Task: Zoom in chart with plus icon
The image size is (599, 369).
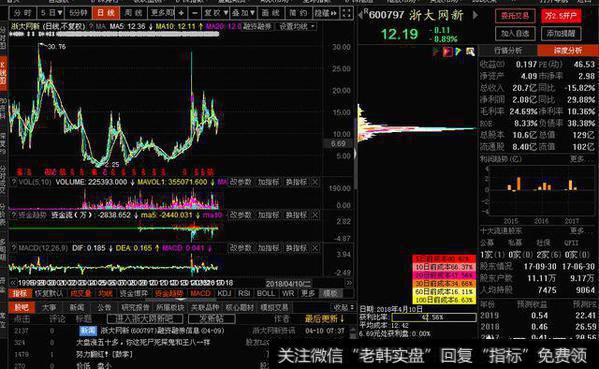Action: 181,13
